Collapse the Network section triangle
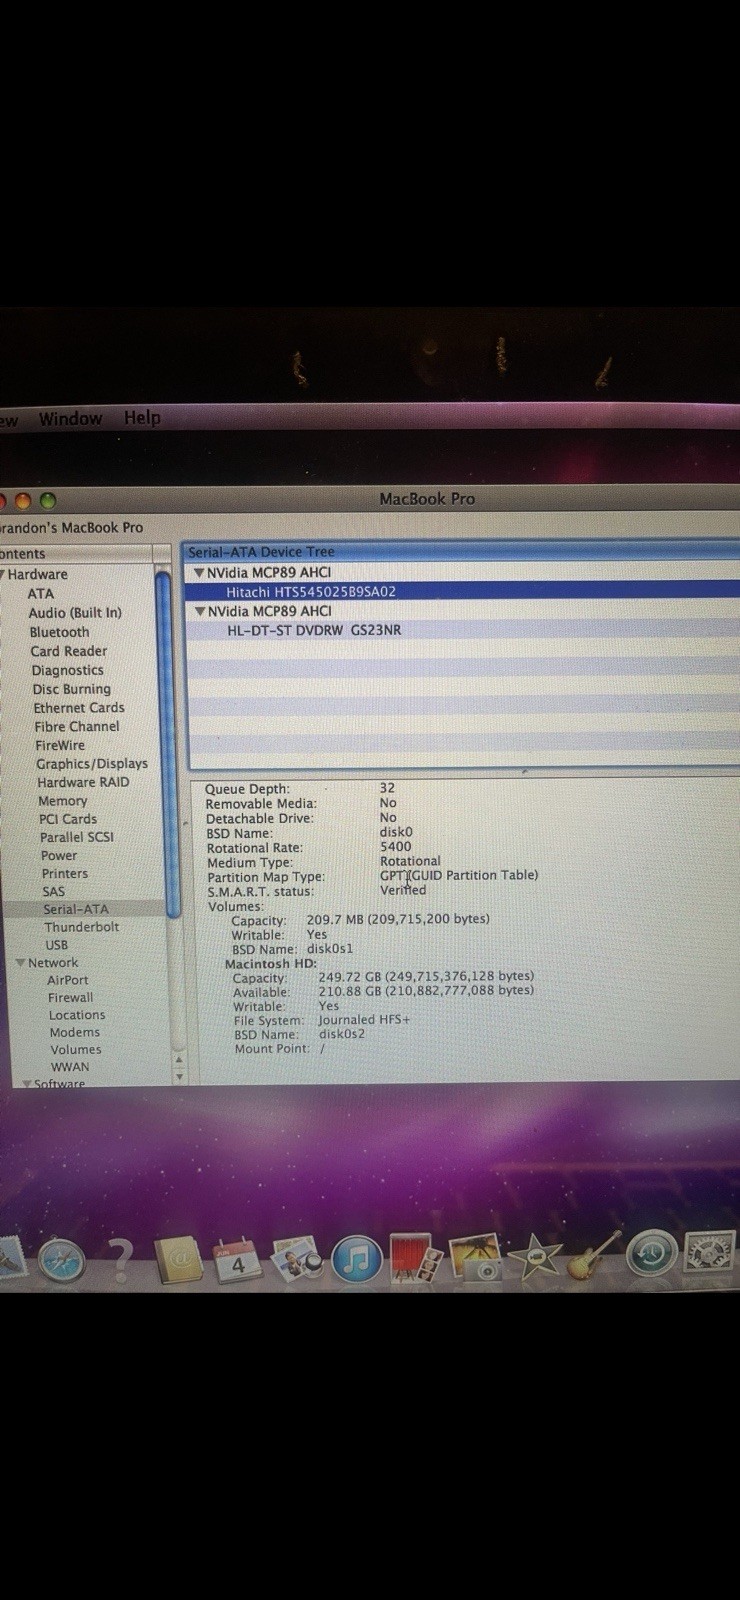The image size is (740, 1600). [20, 962]
